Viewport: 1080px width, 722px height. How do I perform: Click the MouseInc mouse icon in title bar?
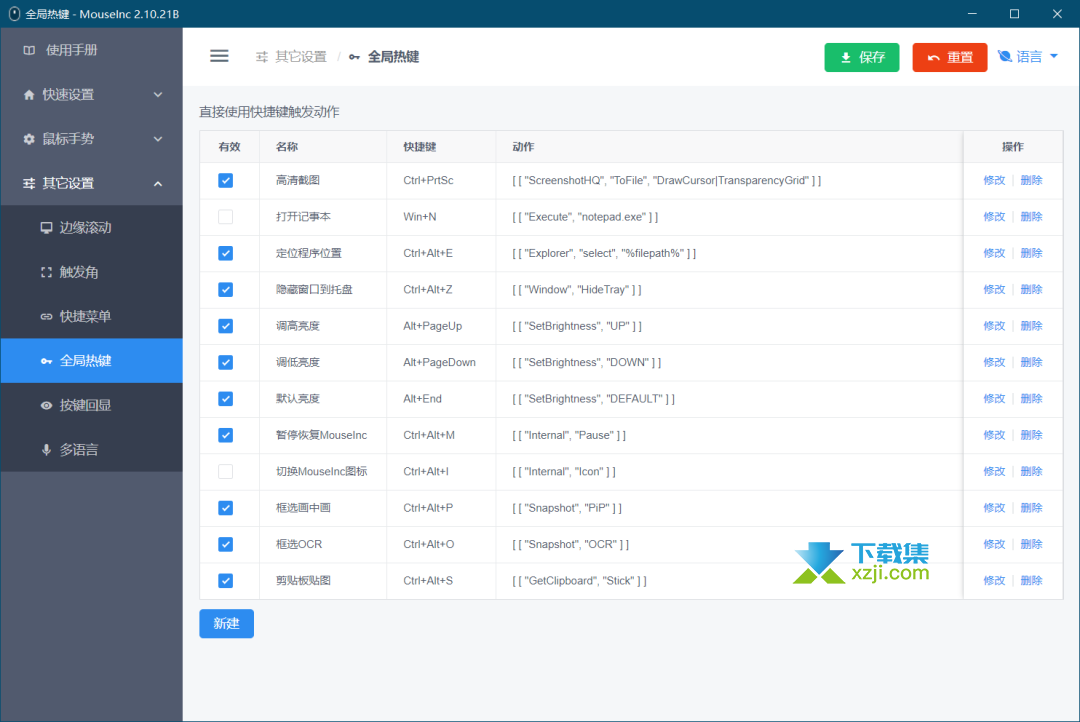(14, 14)
